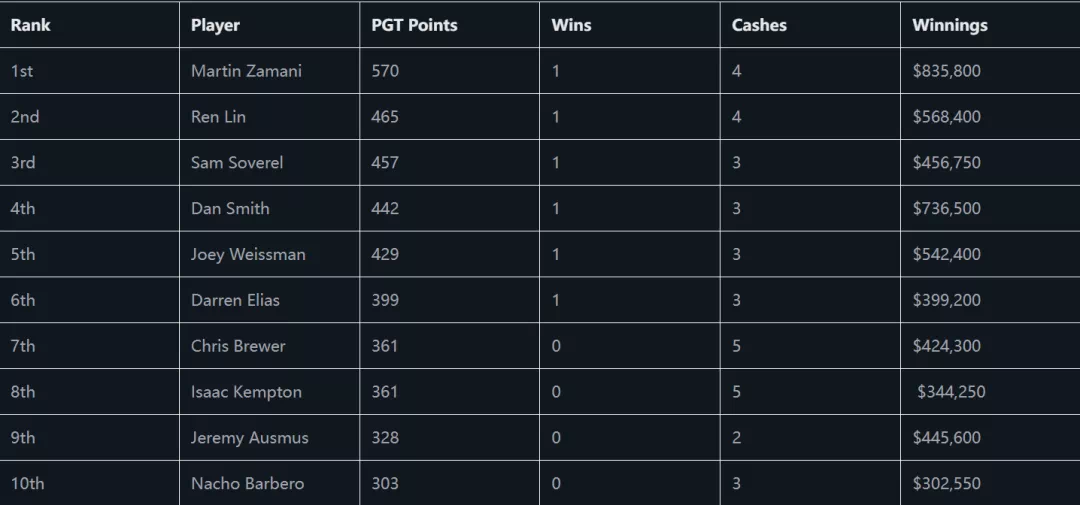Click Nacho Barbero's name
This screenshot has width=1080, height=505.
[x=247, y=484]
